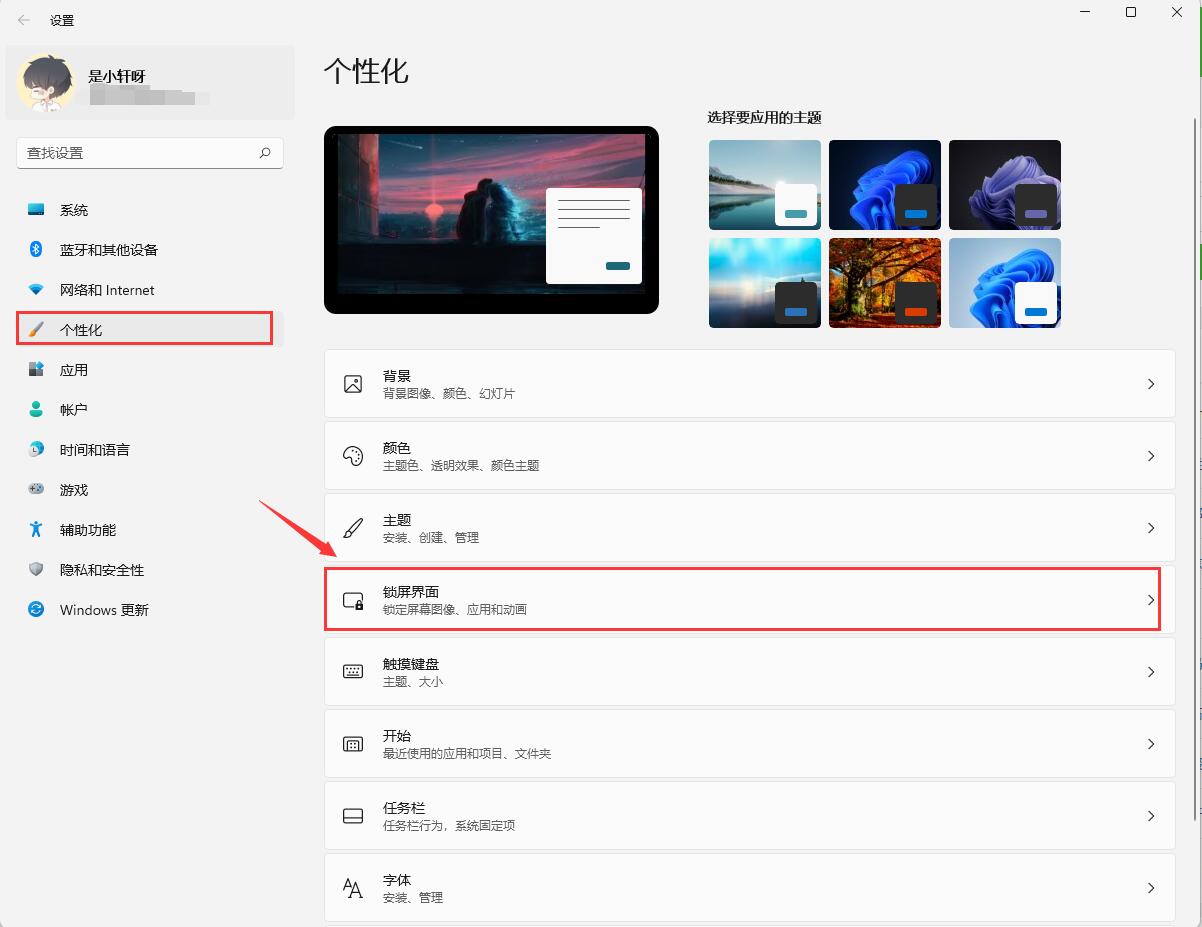Expand the 颜色 settings chevron
This screenshot has height=927, width=1202.
[x=1150, y=455]
